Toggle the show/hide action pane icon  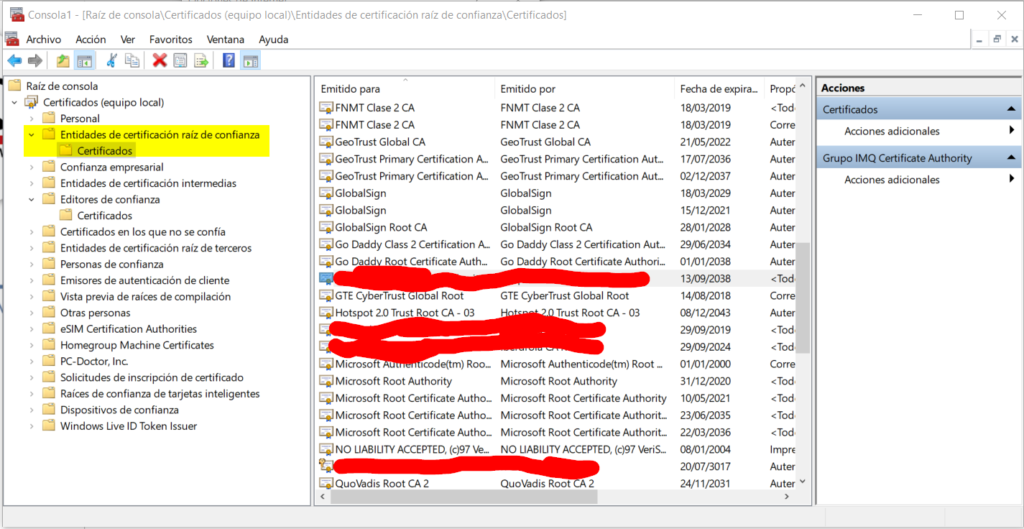pyautogui.click(x=251, y=61)
